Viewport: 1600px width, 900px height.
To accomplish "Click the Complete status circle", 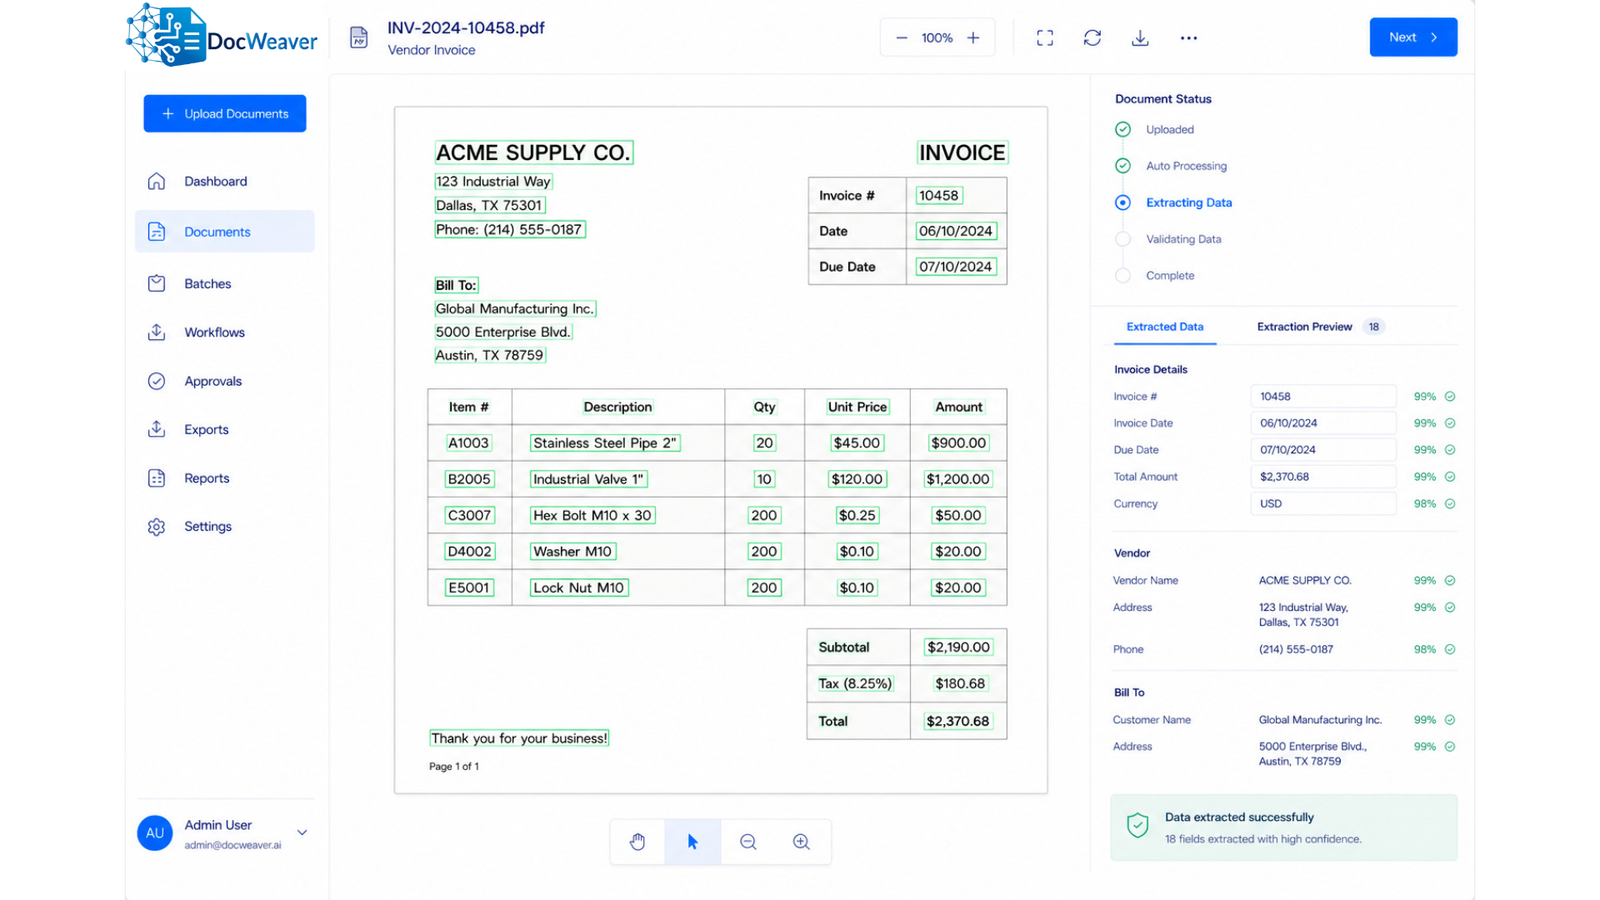I will 1123,275.
